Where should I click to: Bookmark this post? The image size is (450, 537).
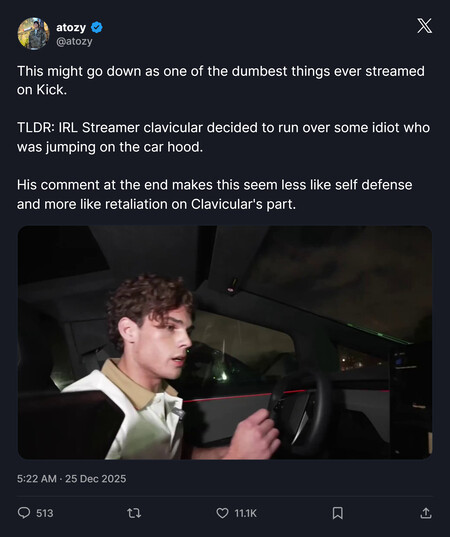pos(338,513)
